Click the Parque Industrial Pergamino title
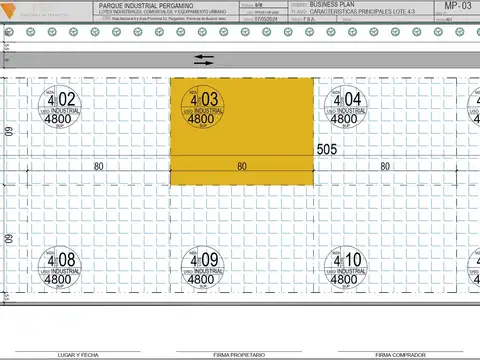This screenshot has height=360, width=480. pos(146,6)
